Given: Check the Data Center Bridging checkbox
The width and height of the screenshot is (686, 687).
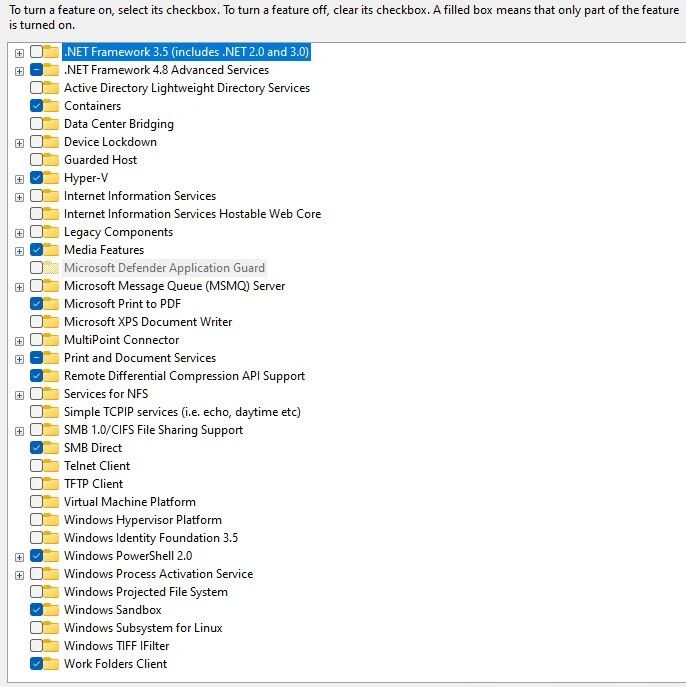Looking at the screenshot, I should pos(36,124).
